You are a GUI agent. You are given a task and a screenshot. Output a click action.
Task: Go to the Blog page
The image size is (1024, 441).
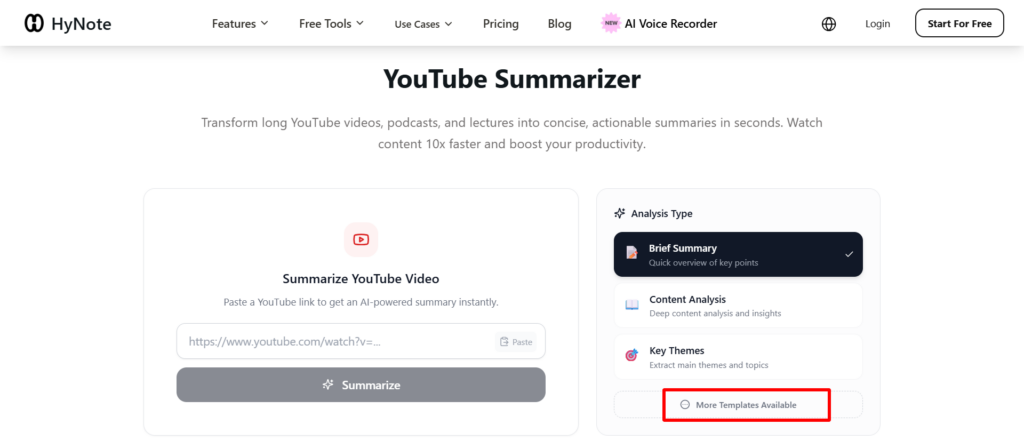click(x=560, y=24)
